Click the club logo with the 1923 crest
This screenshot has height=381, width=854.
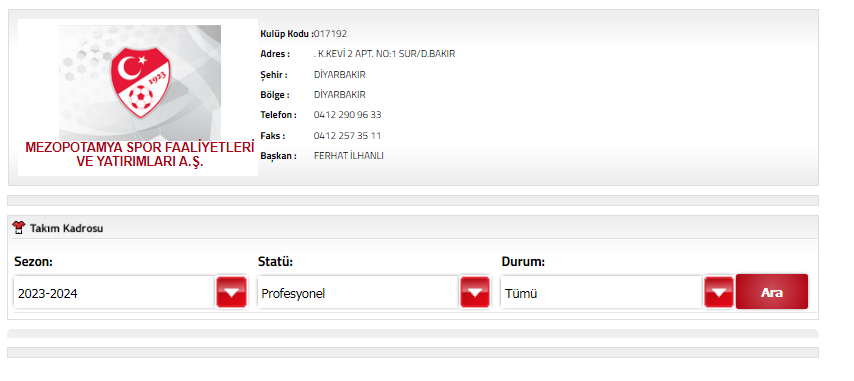[x=140, y=83]
